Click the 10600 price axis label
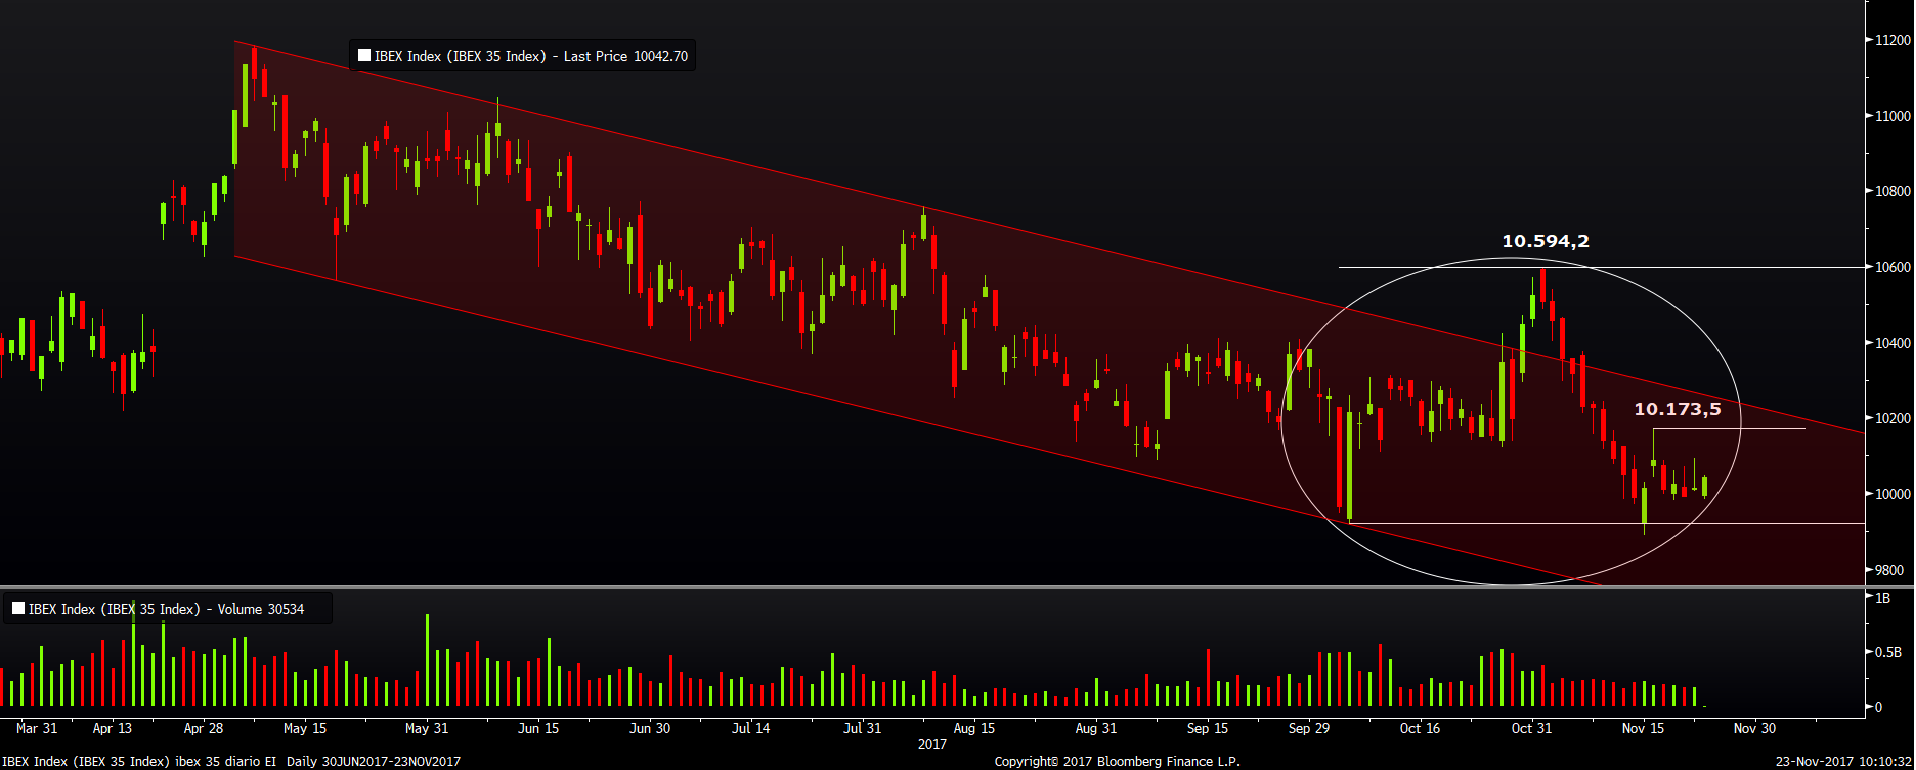This screenshot has width=1916, height=770. point(1893,267)
